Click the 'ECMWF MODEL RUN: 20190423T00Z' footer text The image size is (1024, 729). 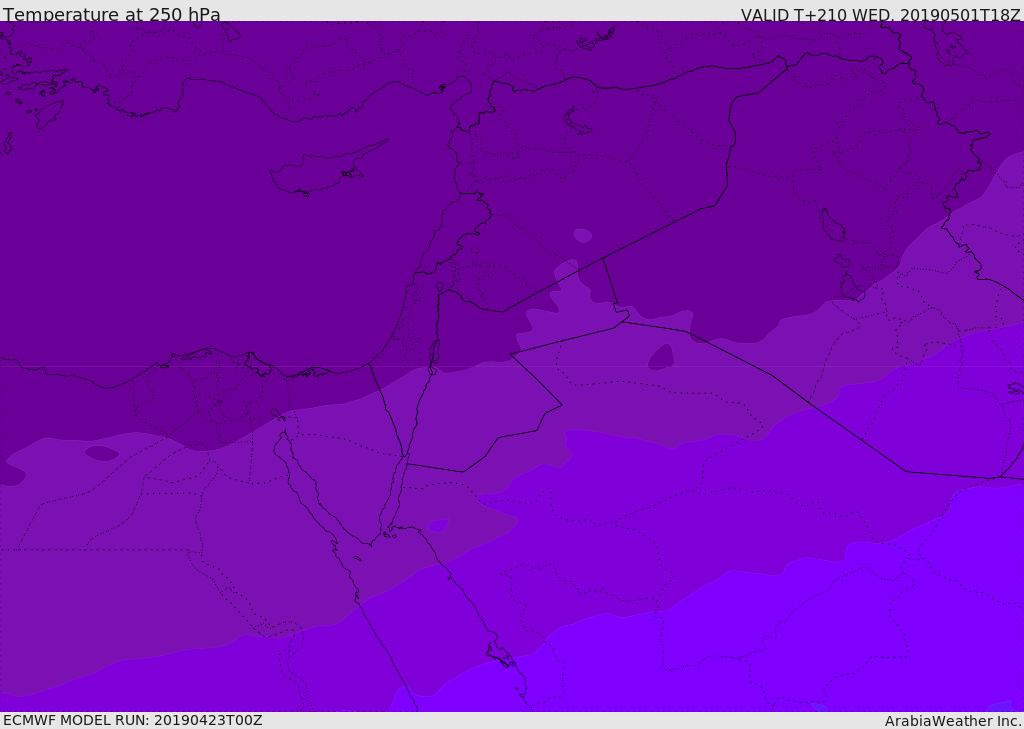133,720
